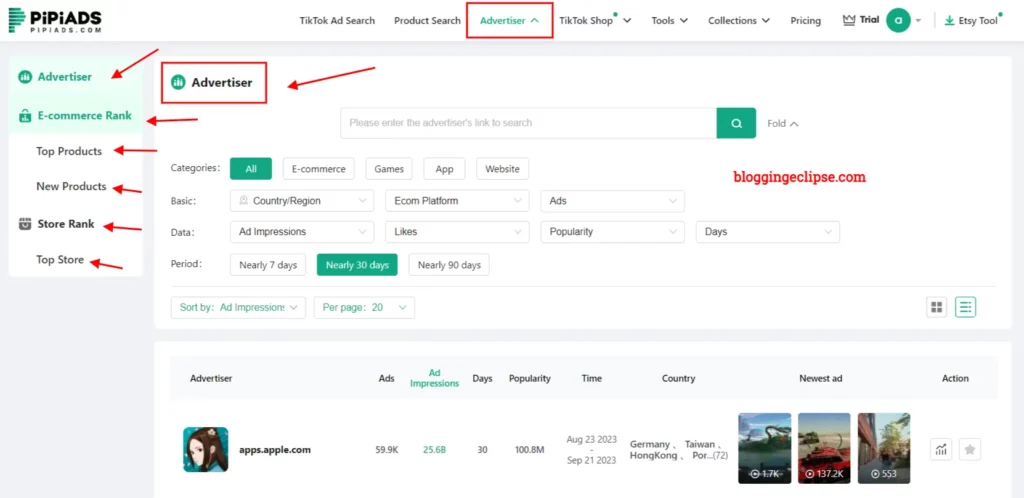This screenshot has width=1024, height=498.
Task: Expand the account menu arrow beside the avatar
Action: point(918,21)
